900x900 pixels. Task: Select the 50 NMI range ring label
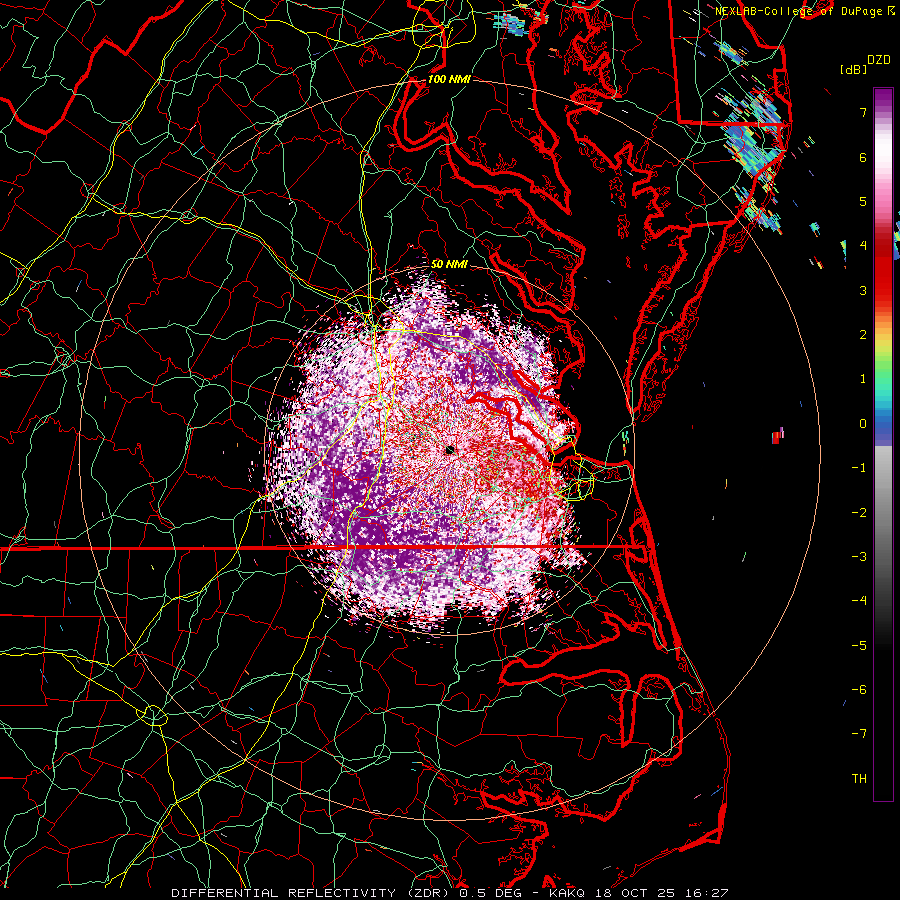tap(449, 264)
